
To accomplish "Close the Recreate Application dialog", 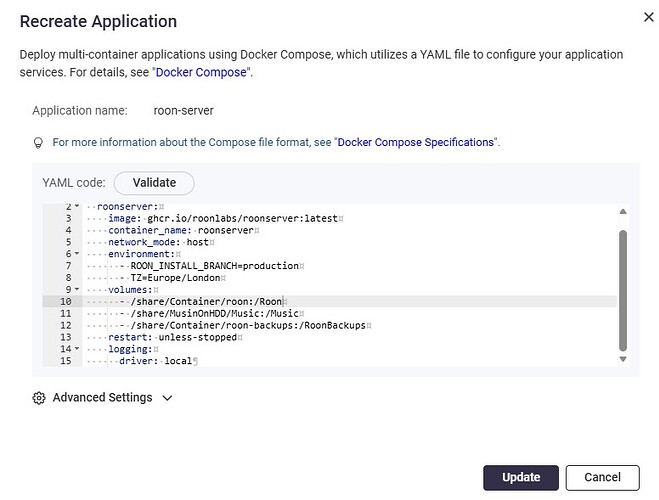I will (648, 17).
